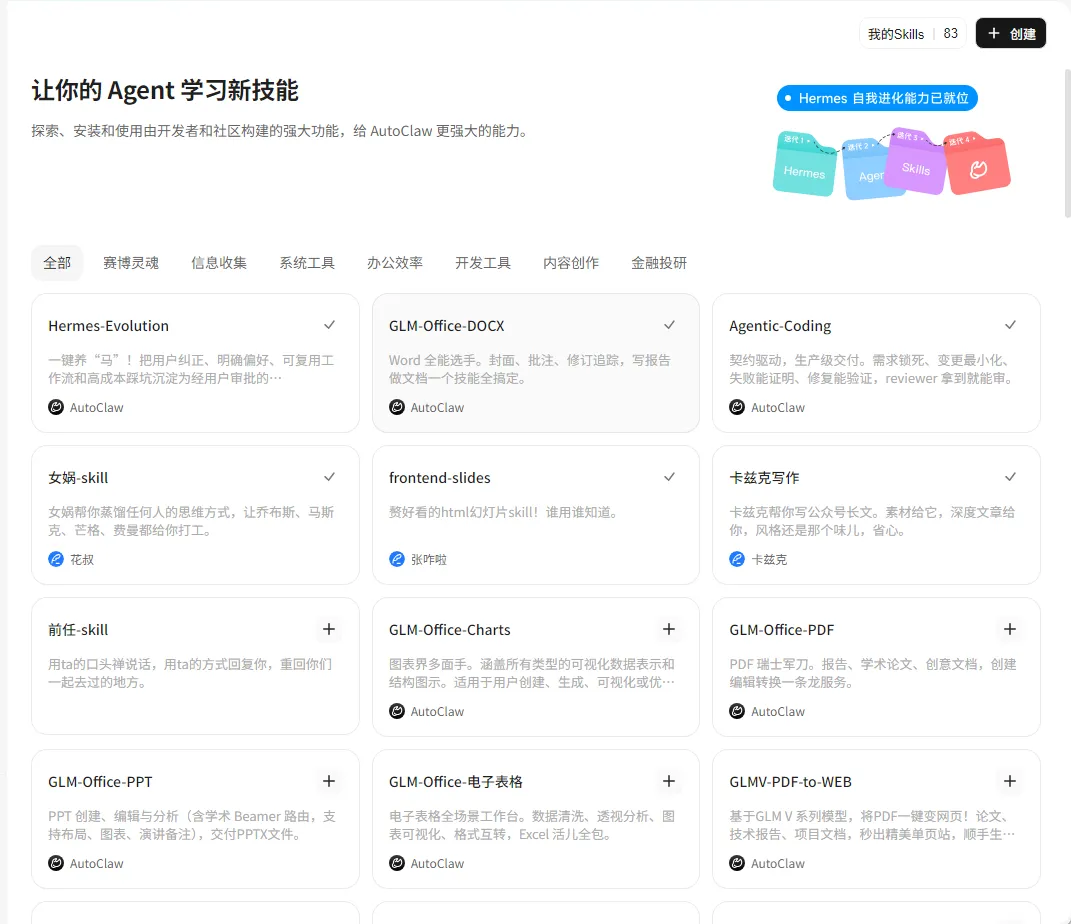Screen dimensions: 1071x924
Task: Open GLMV-PDF-to-WEB card title
Action: click(790, 782)
